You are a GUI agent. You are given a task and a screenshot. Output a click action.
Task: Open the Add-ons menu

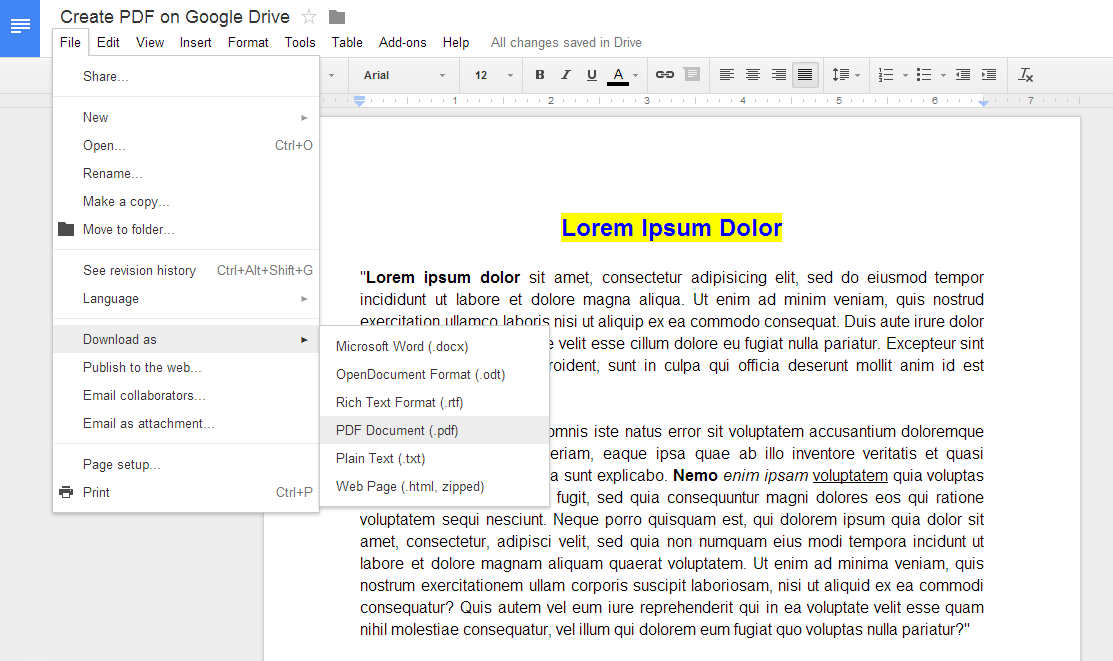tap(402, 42)
